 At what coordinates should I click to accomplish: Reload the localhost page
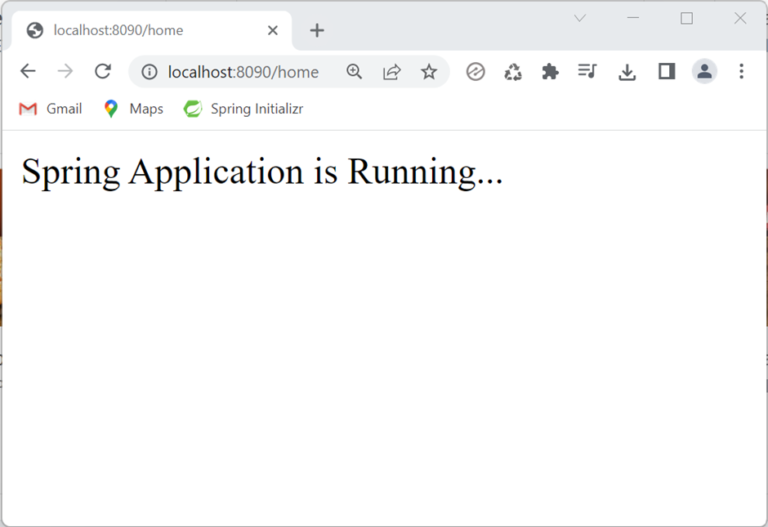coord(103,72)
